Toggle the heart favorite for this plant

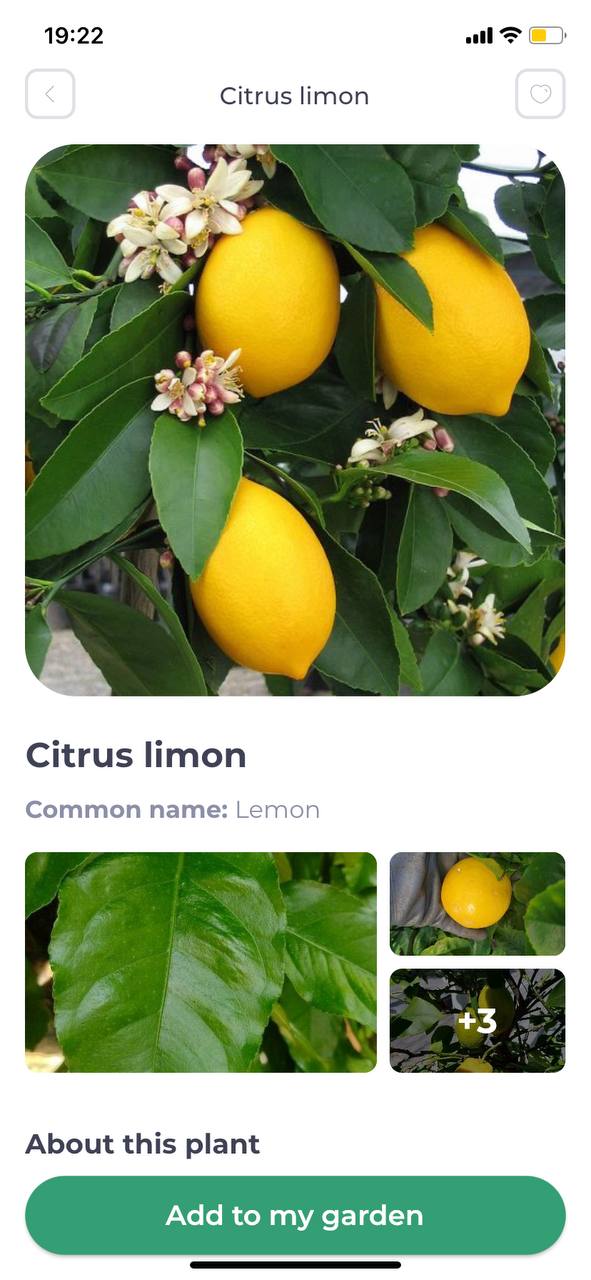click(540, 95)
